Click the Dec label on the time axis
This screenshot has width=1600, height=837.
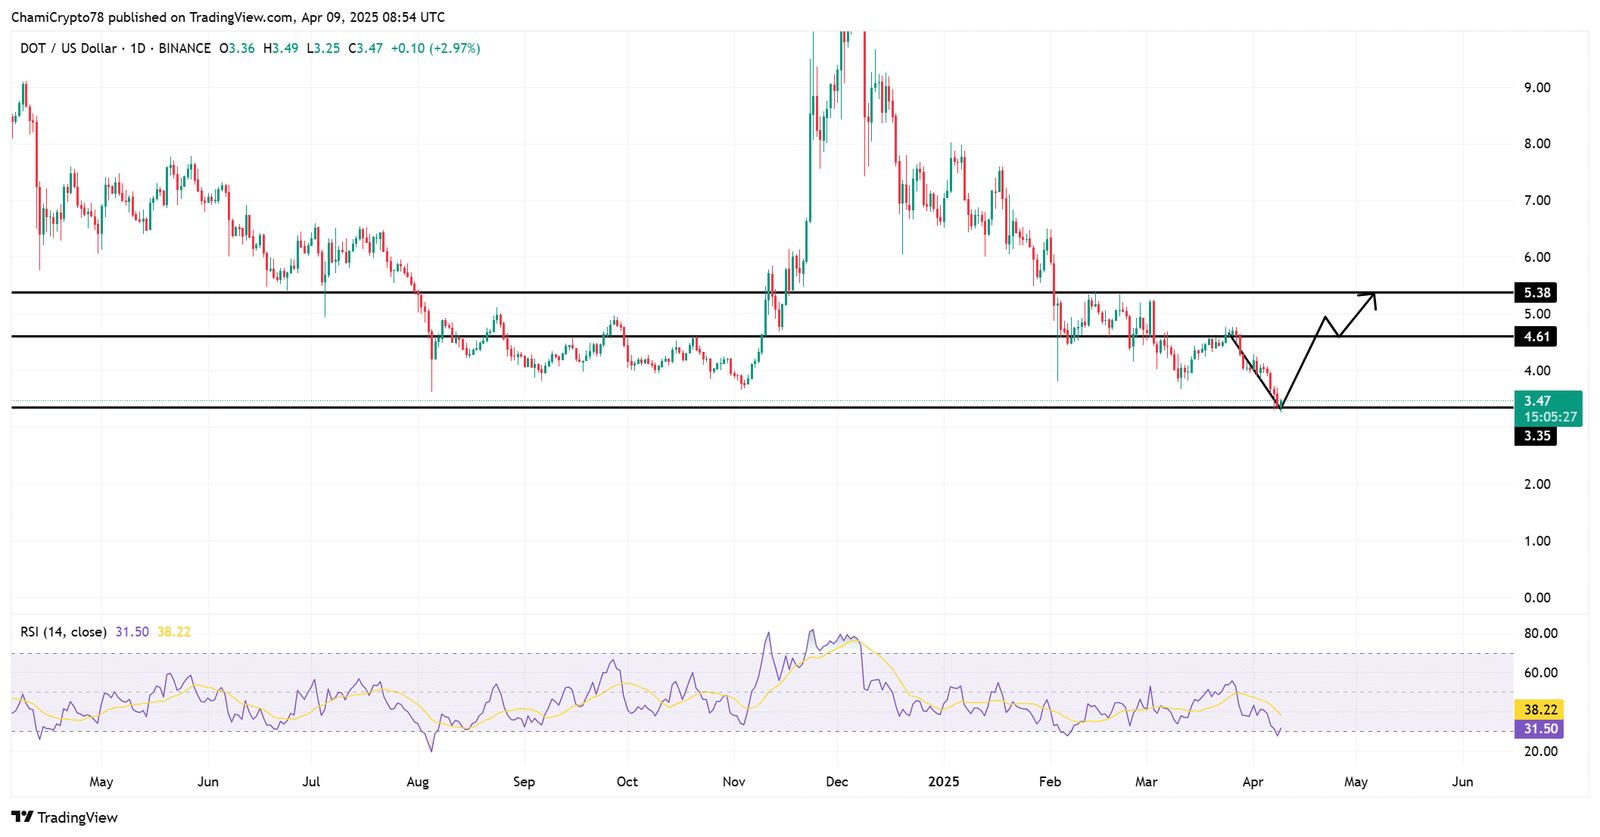tap(837, 782)
